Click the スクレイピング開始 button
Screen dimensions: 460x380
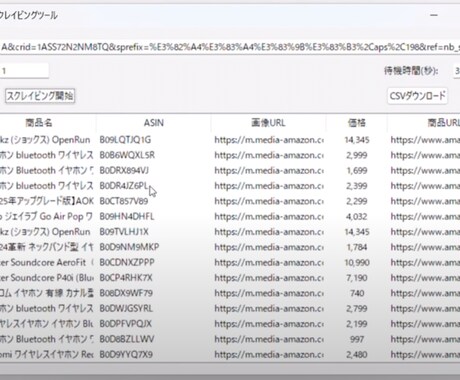(40, 96)
